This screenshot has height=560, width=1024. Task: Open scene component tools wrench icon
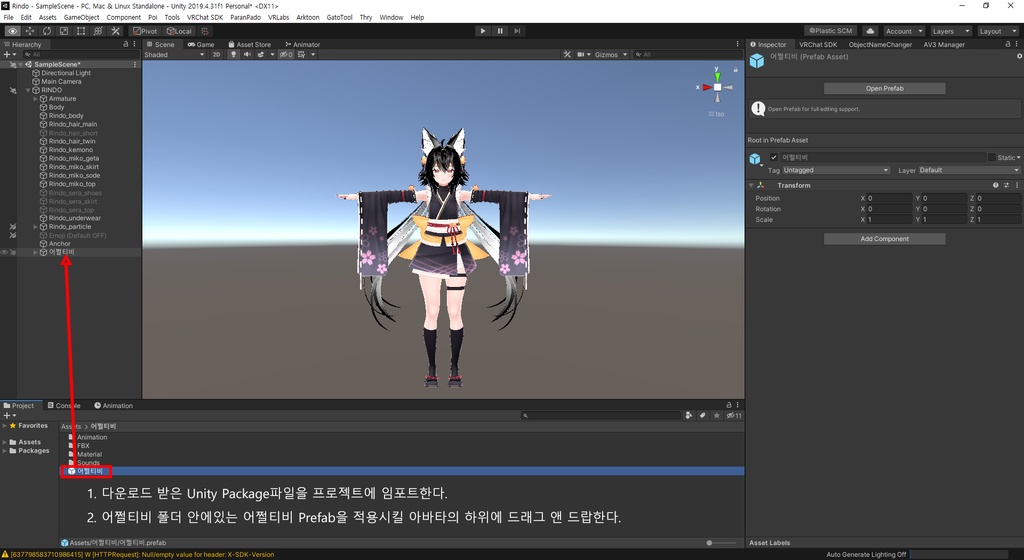[x=567, y=54]
